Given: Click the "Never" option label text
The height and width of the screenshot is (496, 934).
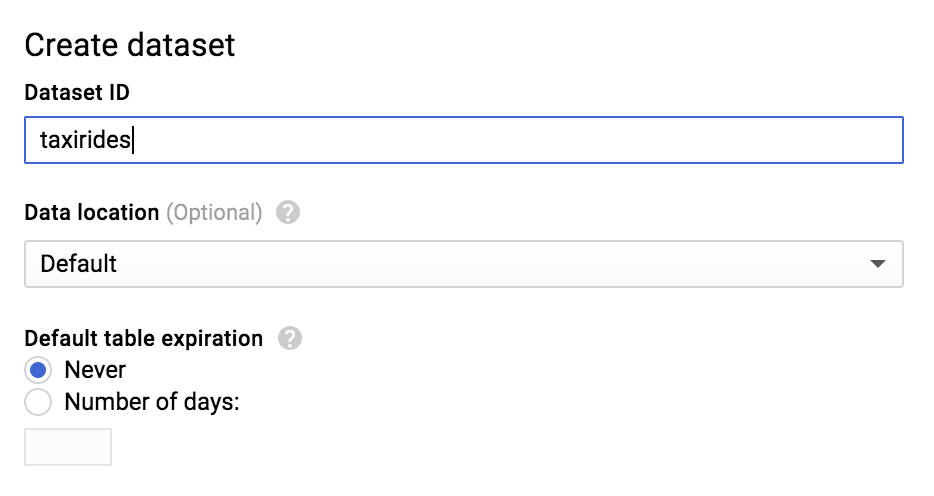Looking at the screenshot, I should click(95, 370).
